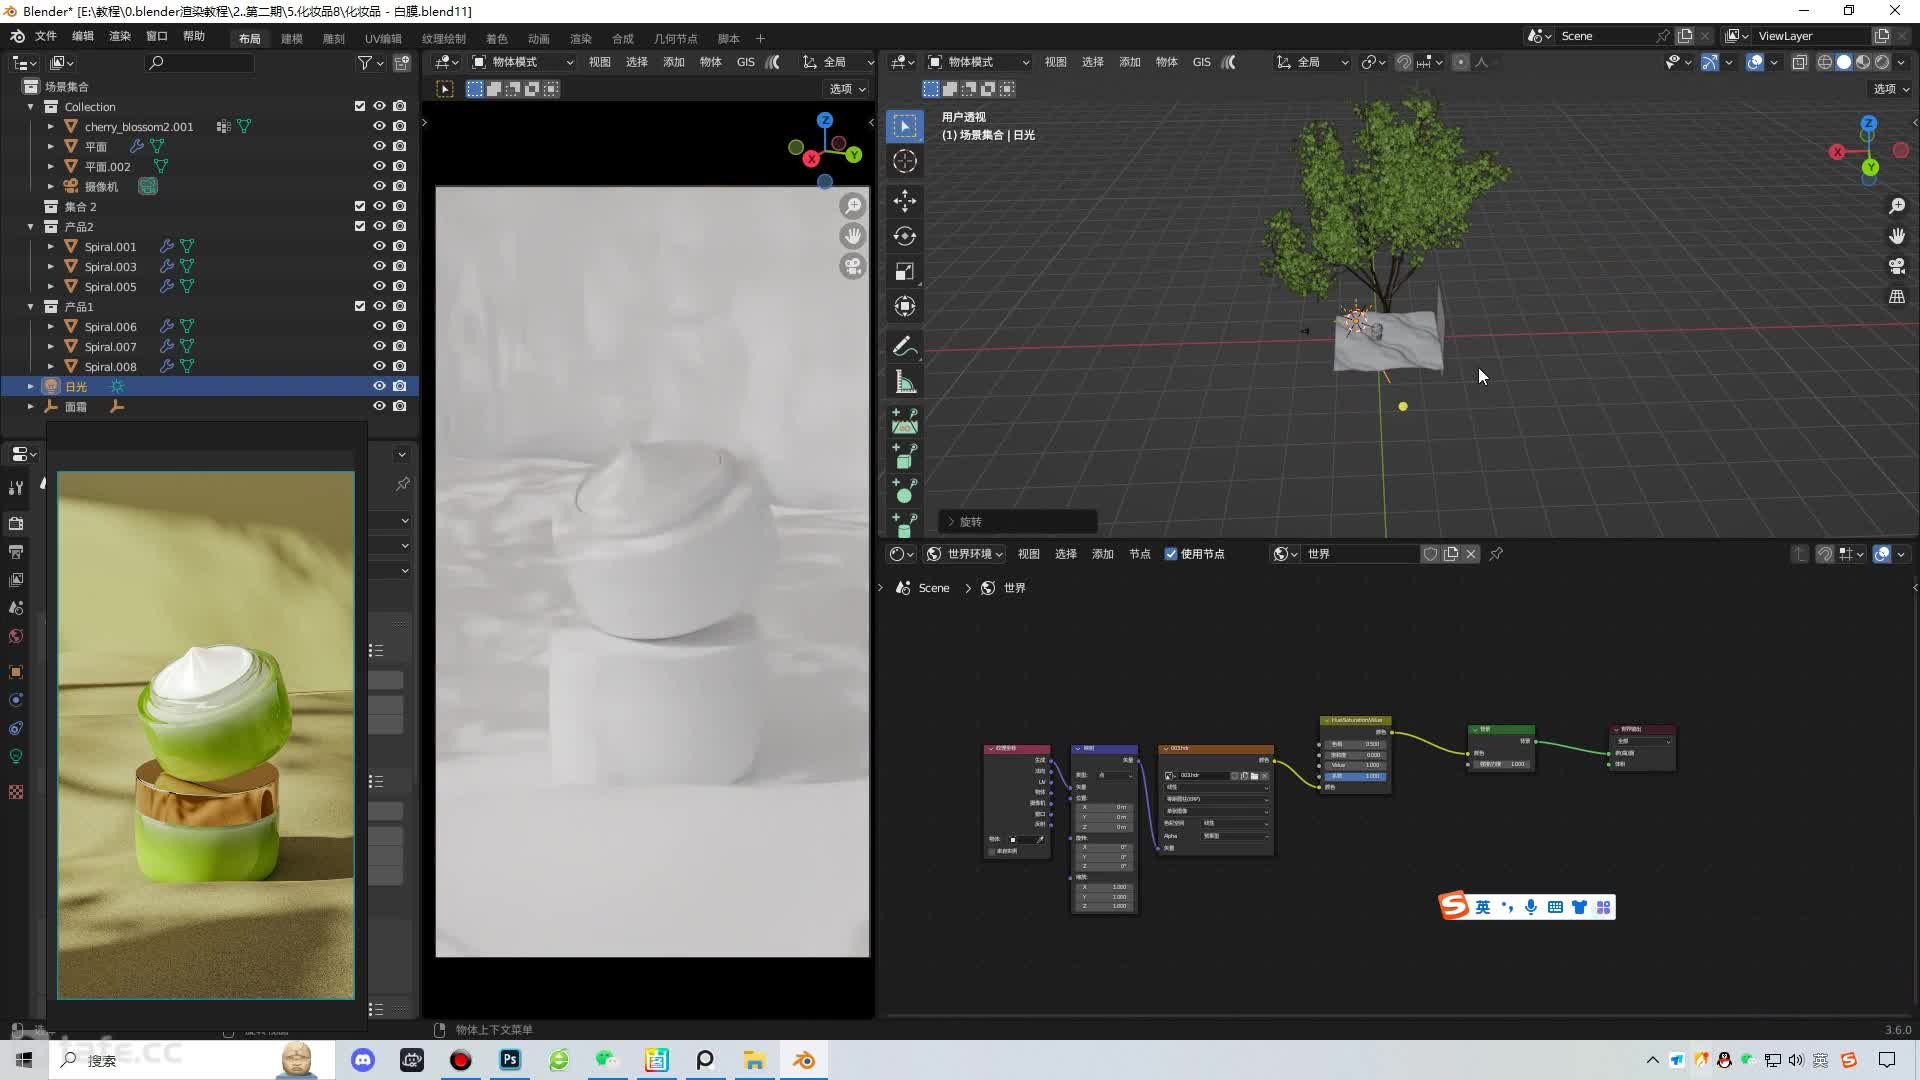1920x1080 pixels.
Task: Open the Render properties tab
Action: [x=16, y=523]
